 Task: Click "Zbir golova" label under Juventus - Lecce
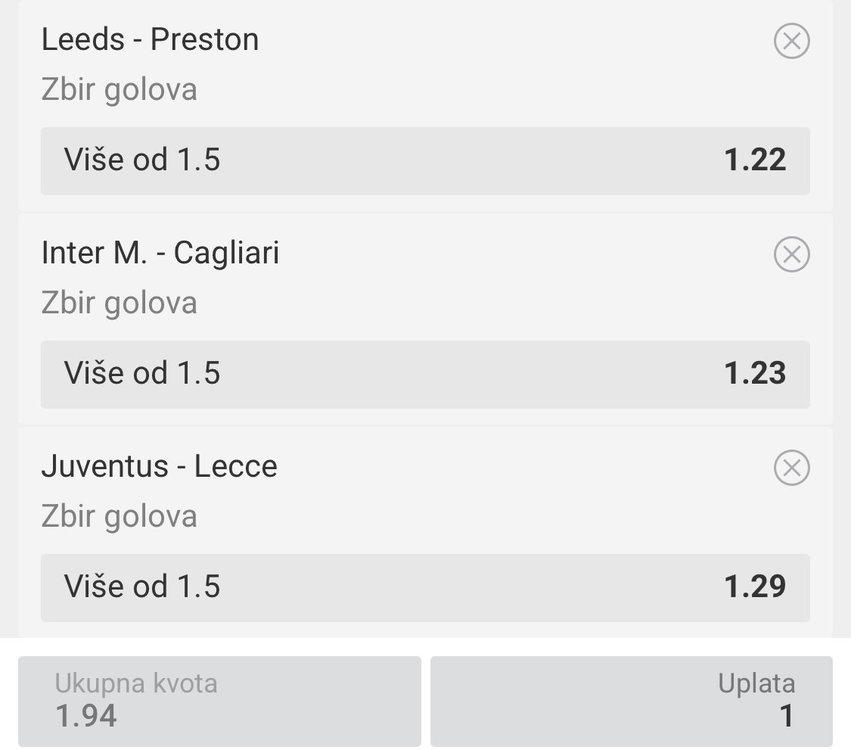(x=119, y=516)
